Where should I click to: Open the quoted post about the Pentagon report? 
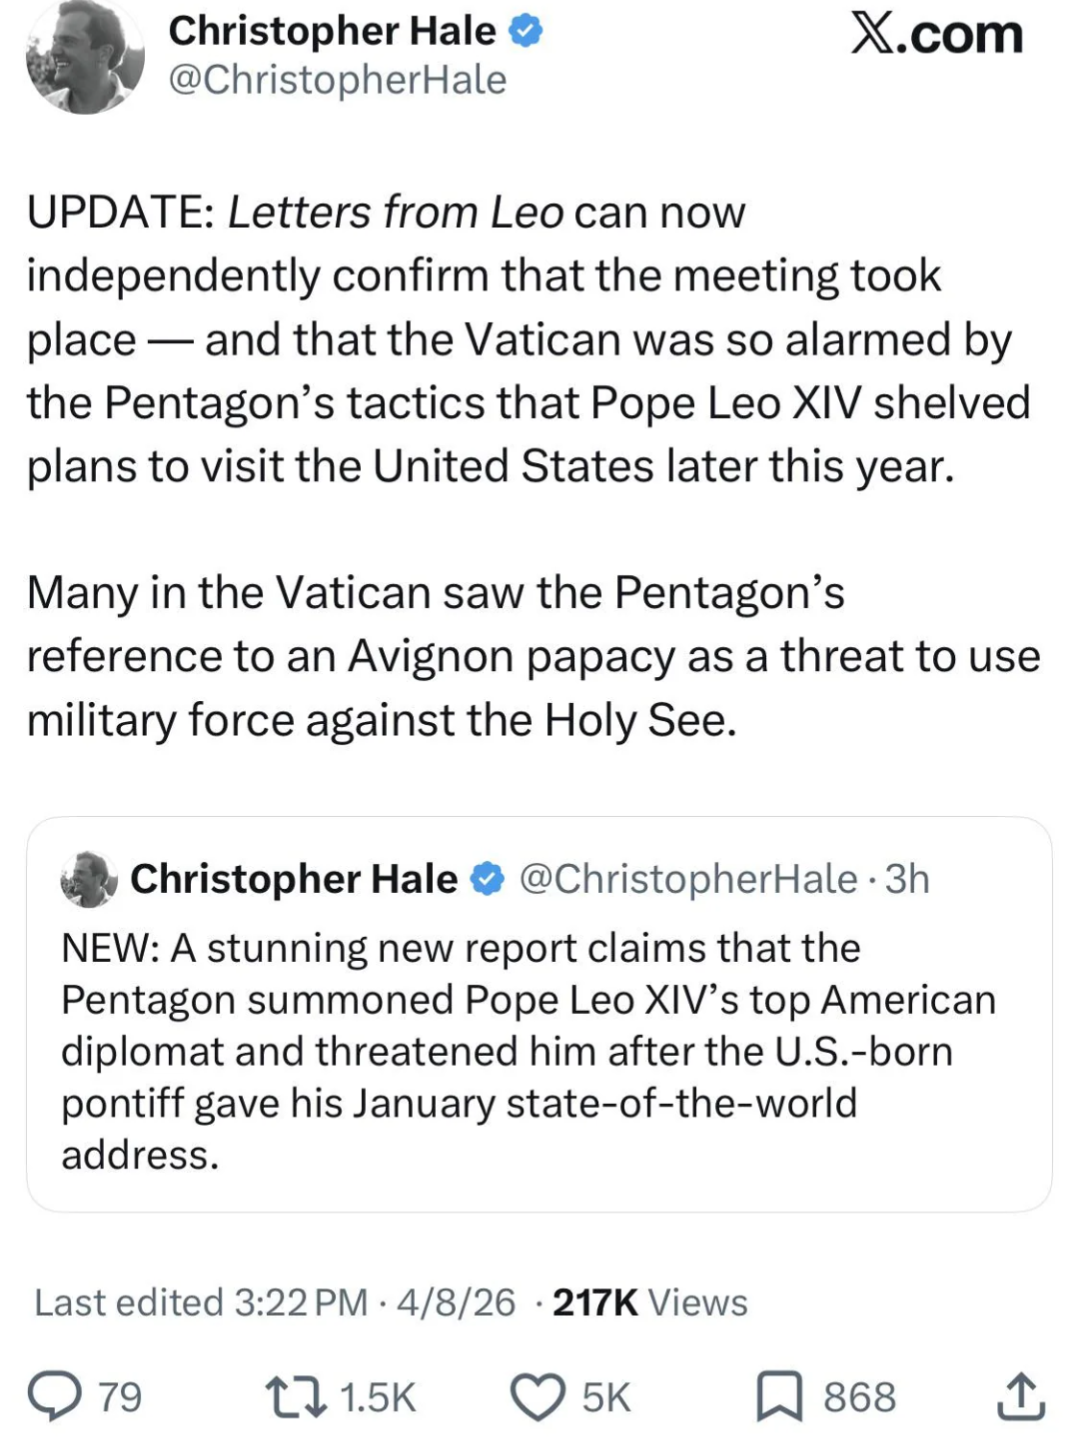tap(538, 1050)
